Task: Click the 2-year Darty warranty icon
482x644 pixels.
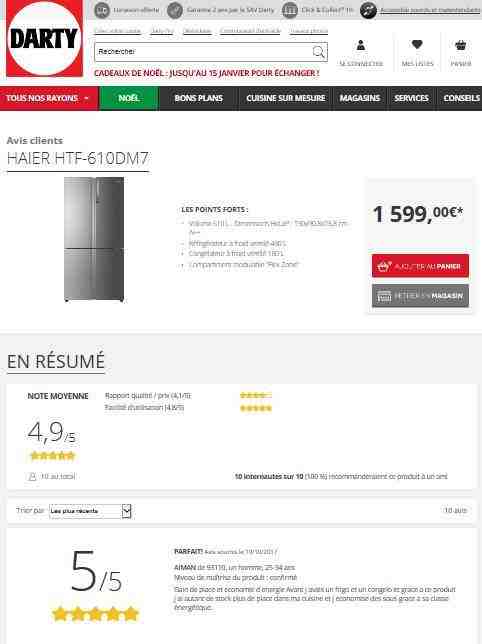Action: pos(175,10)
